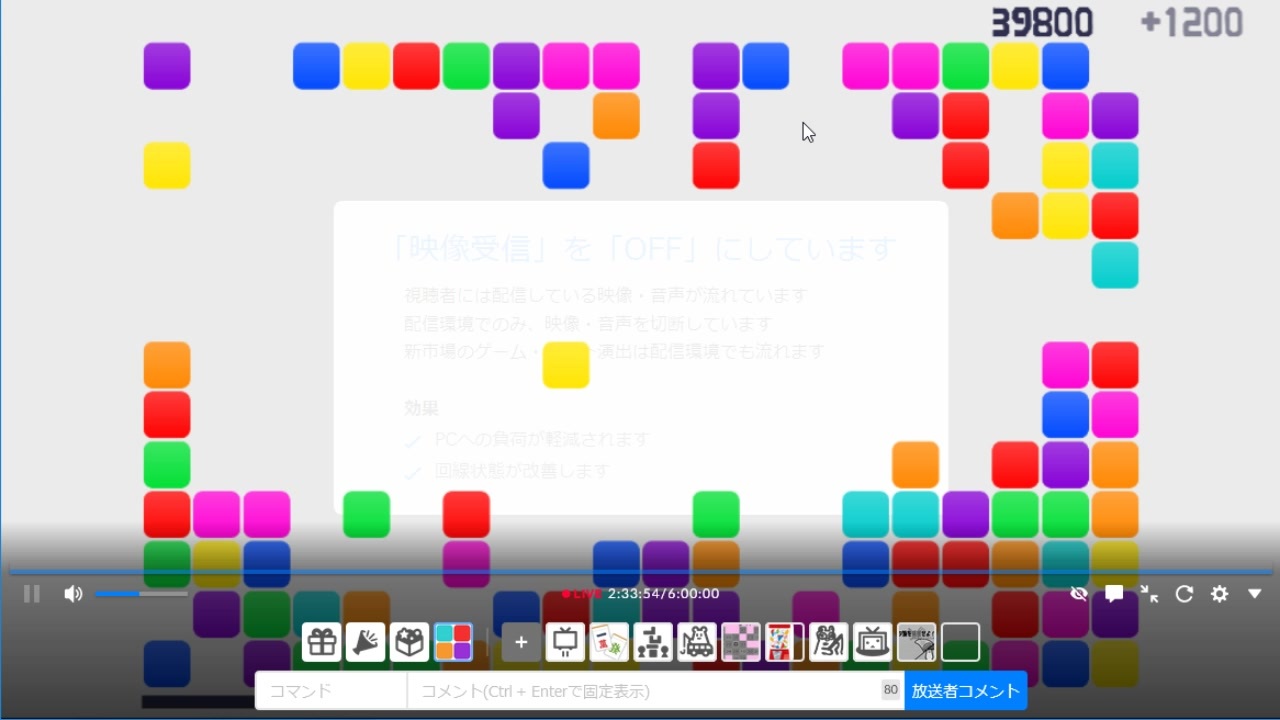
Task: Jump to live via LIVE indicator
Action: pos(582,594)
